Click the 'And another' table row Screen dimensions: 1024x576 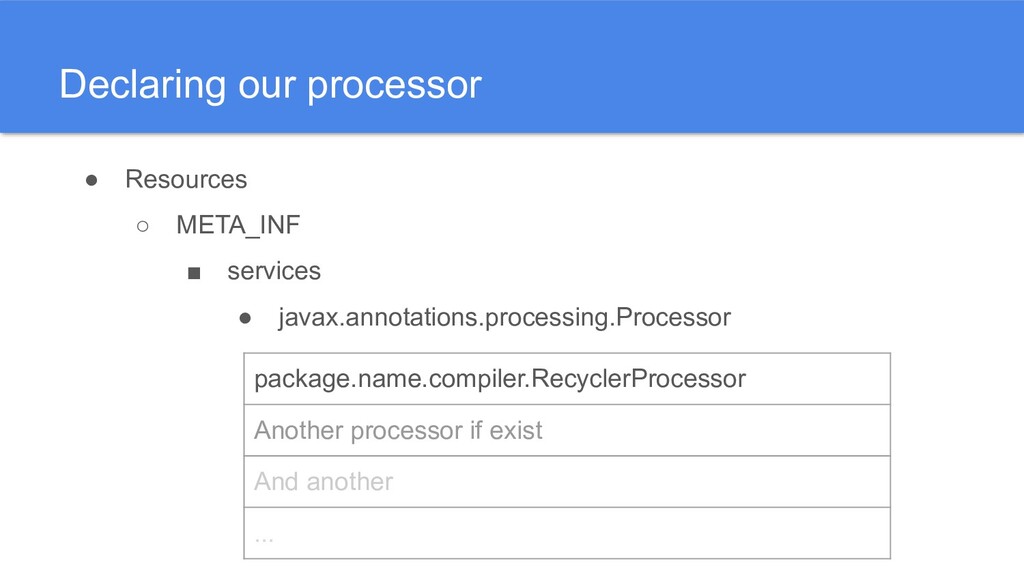point(566,482)
